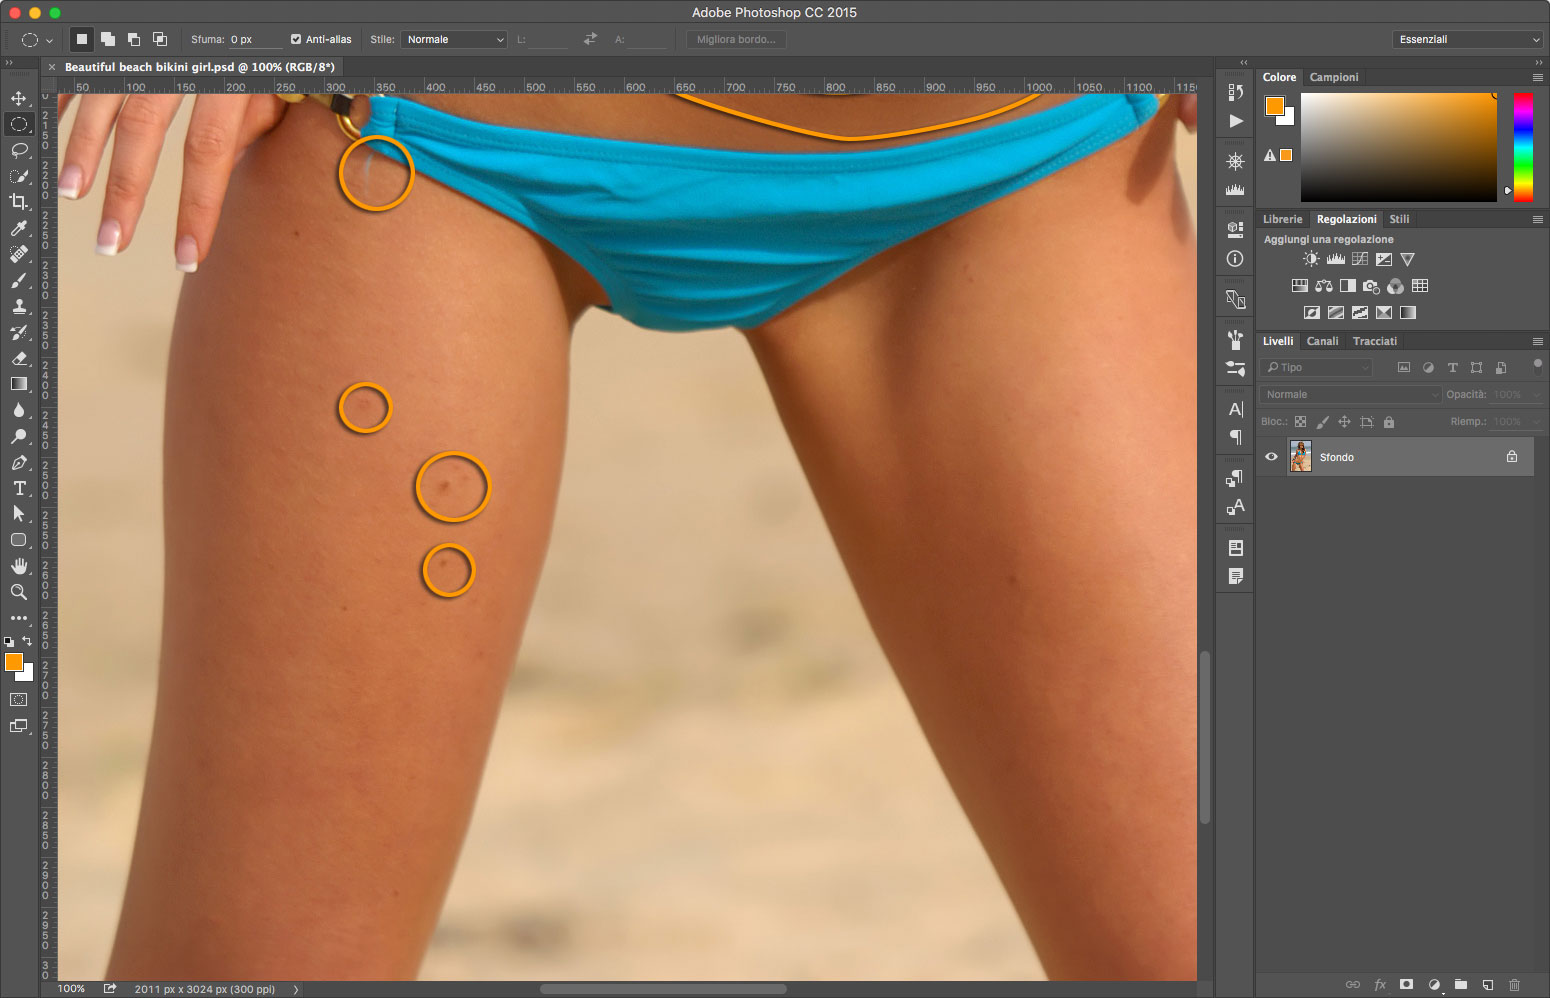Image resolution: width=1550 pixels, height=998 pixels.
Task: Select the Spot Healing Brush tool
Action: point(19,254)
